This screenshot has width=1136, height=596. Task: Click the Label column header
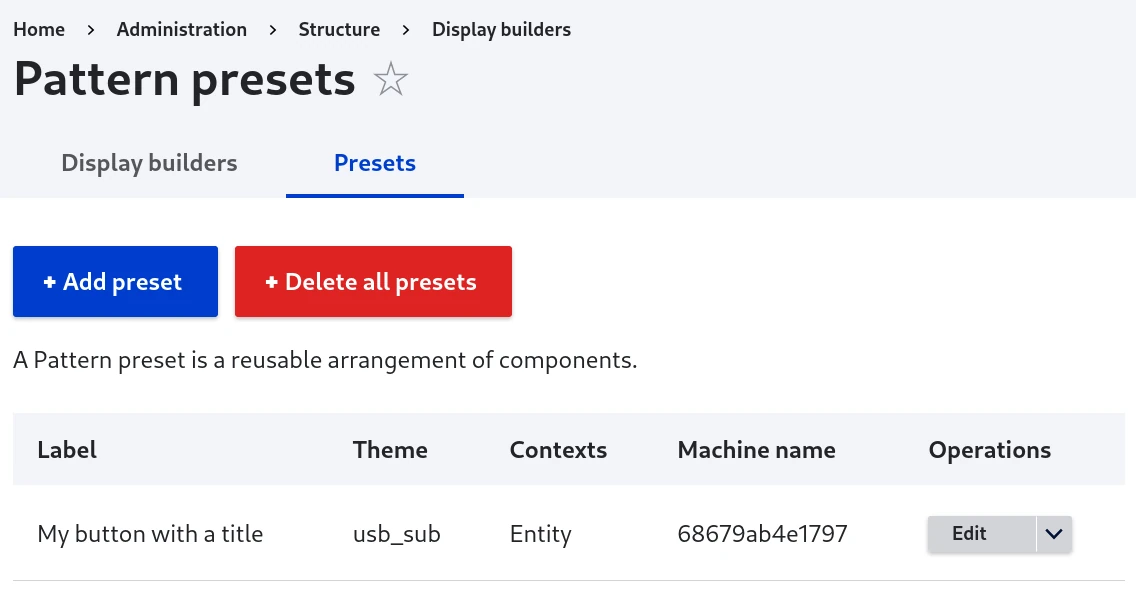point(67,450)
